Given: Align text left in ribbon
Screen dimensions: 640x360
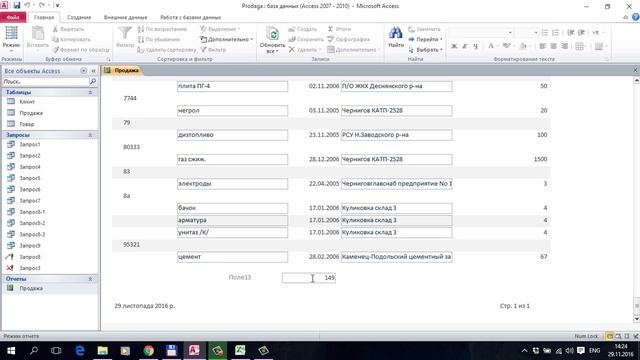Looking at the screenshot, I should click(542, 46).
